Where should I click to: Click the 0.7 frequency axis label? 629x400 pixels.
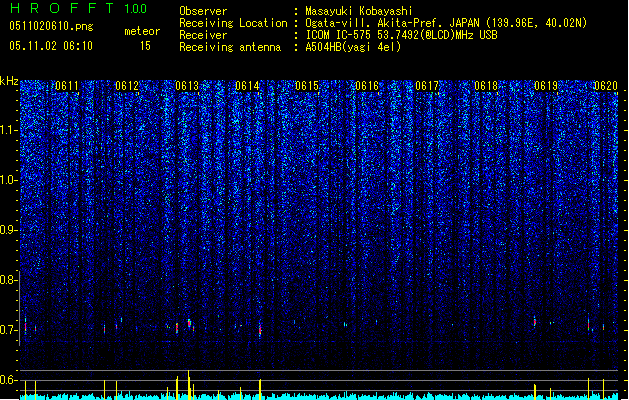[x=8, y=330]
